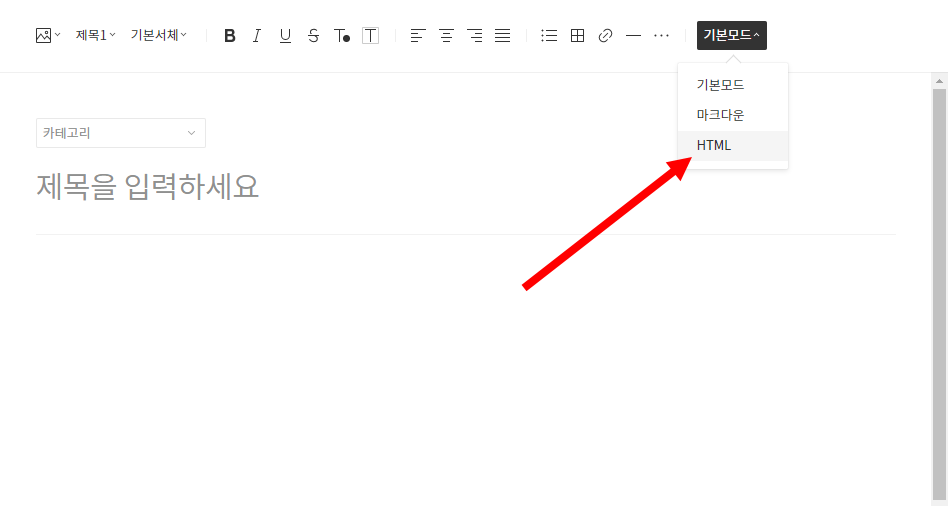The height and width of the screenshot is (506, 948).
Task: Open the image insert menu
Action: click(48, 36)
